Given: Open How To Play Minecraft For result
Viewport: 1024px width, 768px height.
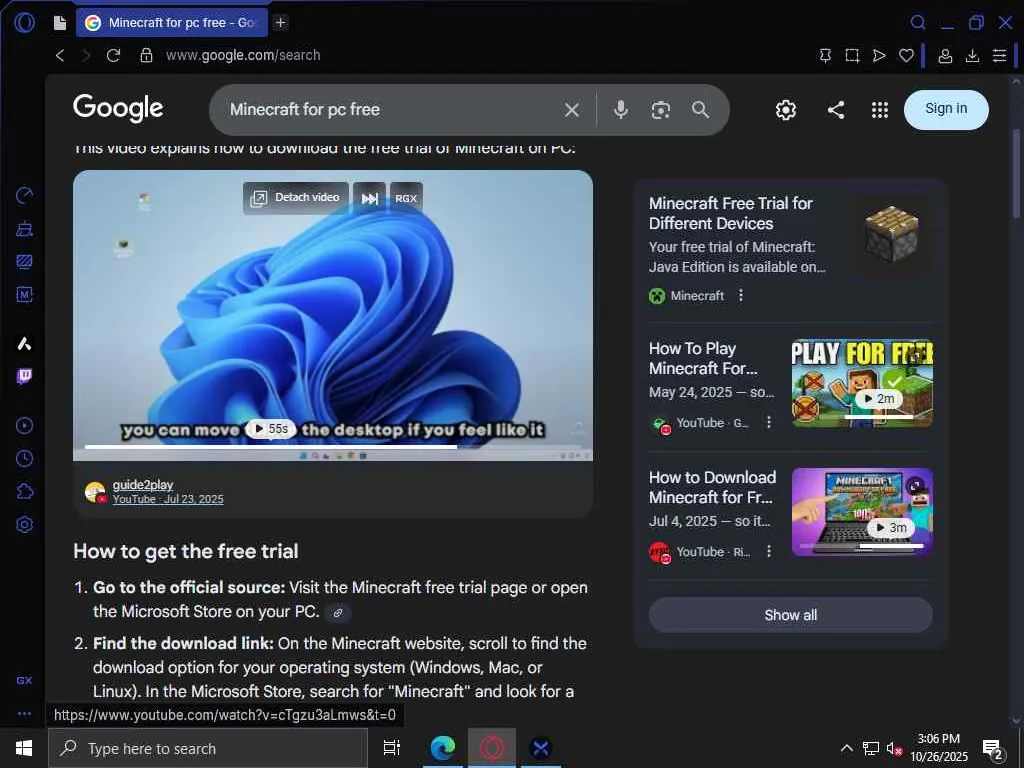Looking at the screenshot, I should pyautogui.click(x=703, y=359).
